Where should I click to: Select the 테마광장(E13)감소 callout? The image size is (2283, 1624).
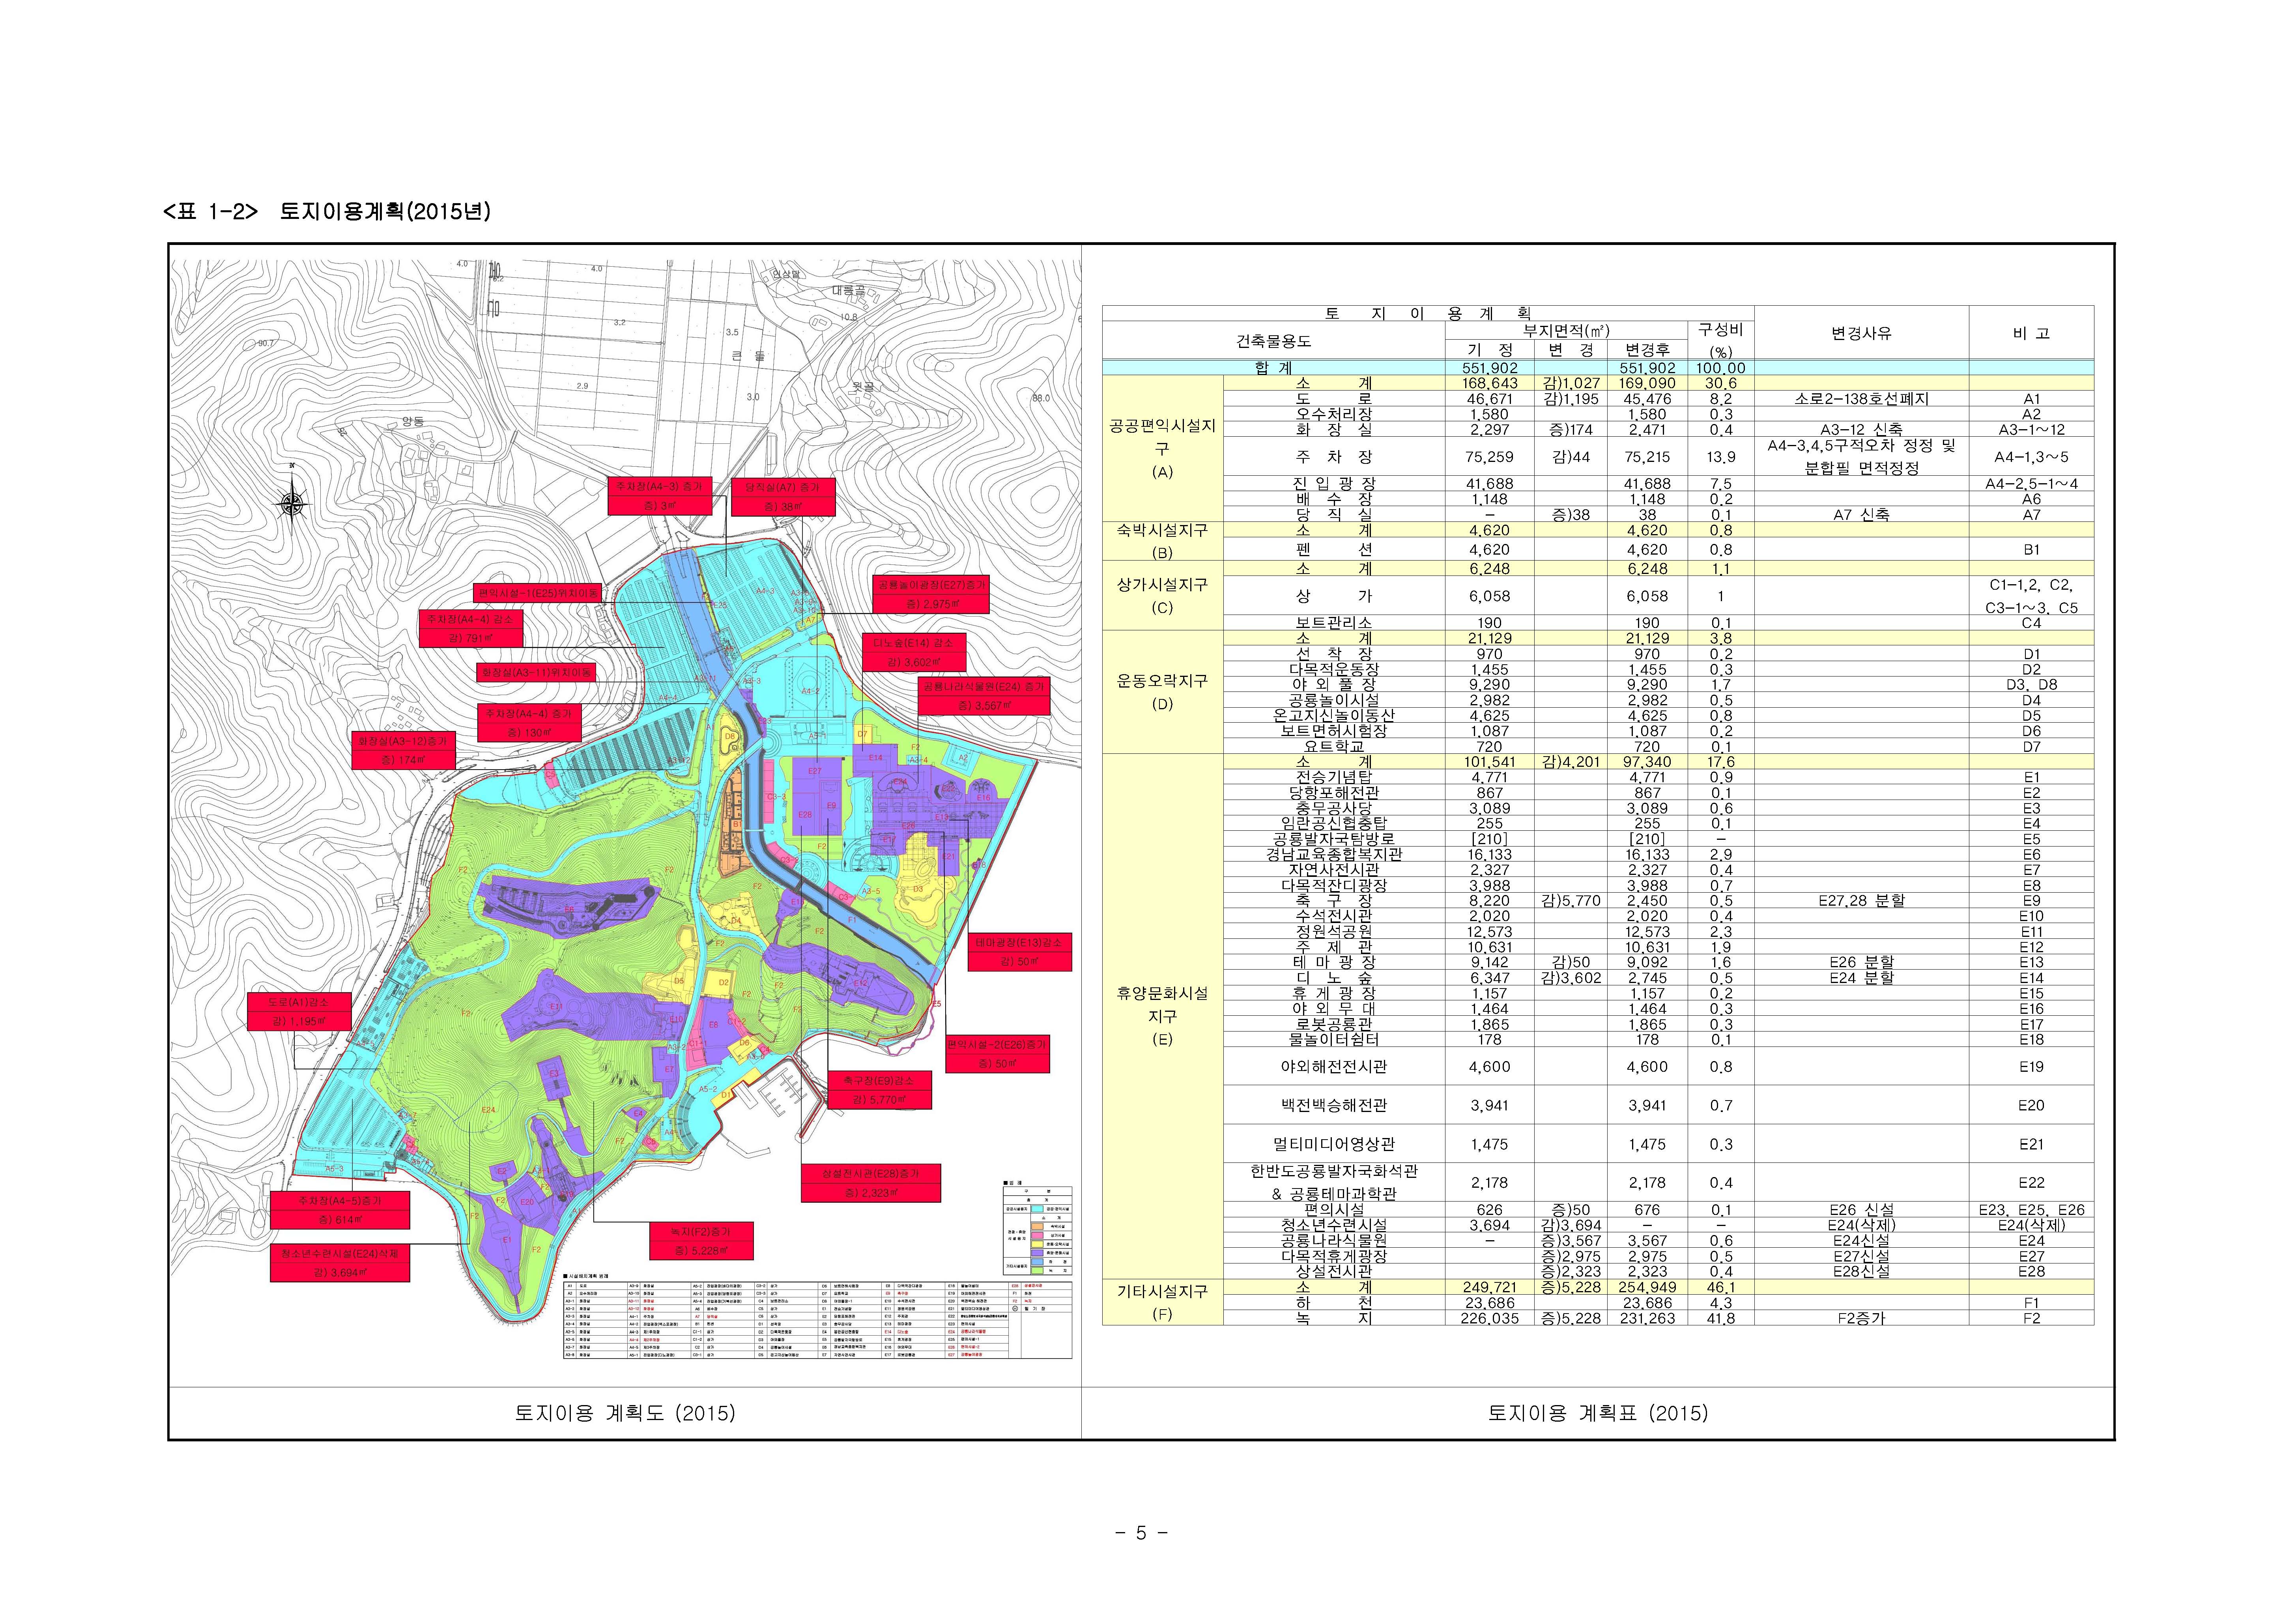tap(1020, 952)
